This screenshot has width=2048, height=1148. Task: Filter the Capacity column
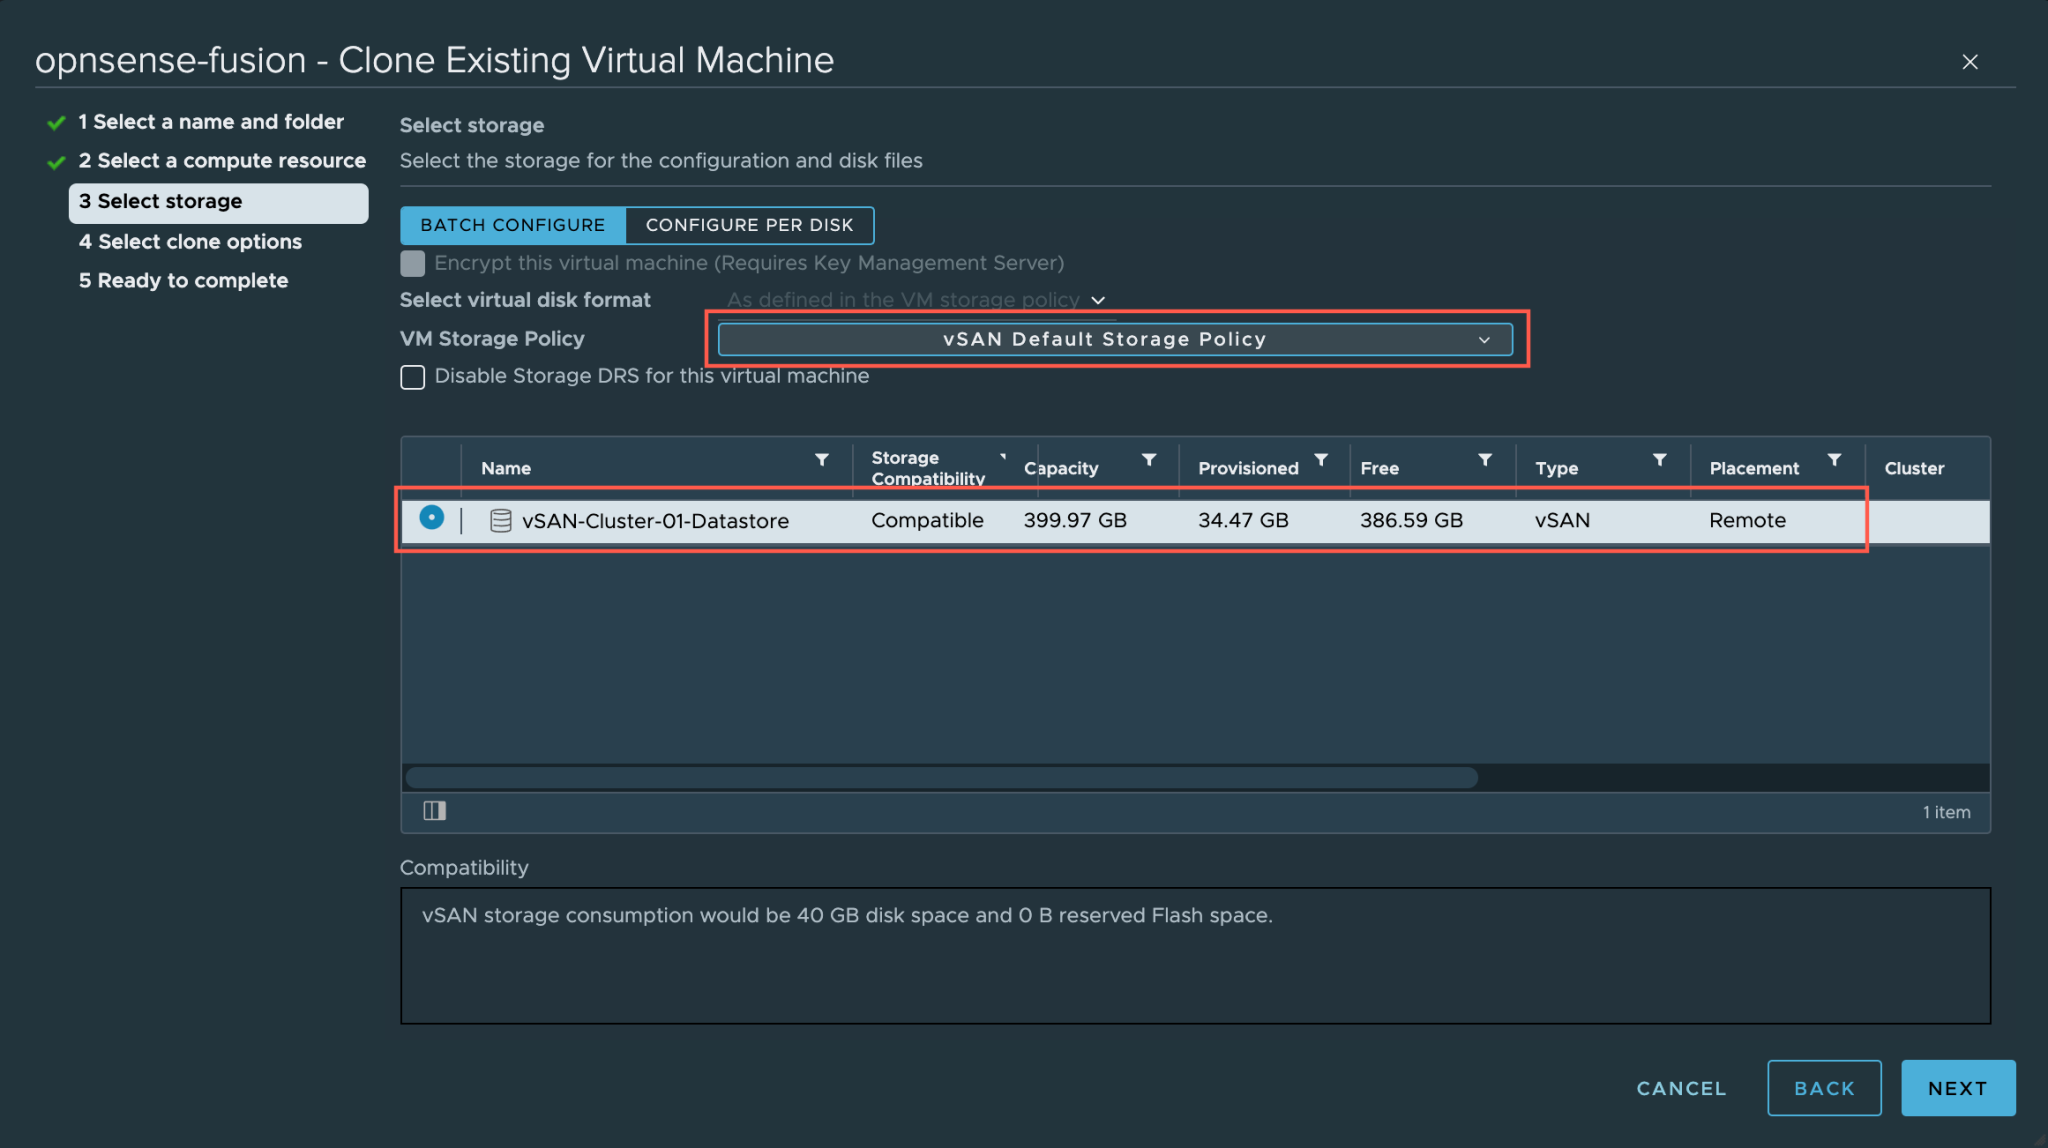[1149, 460]
